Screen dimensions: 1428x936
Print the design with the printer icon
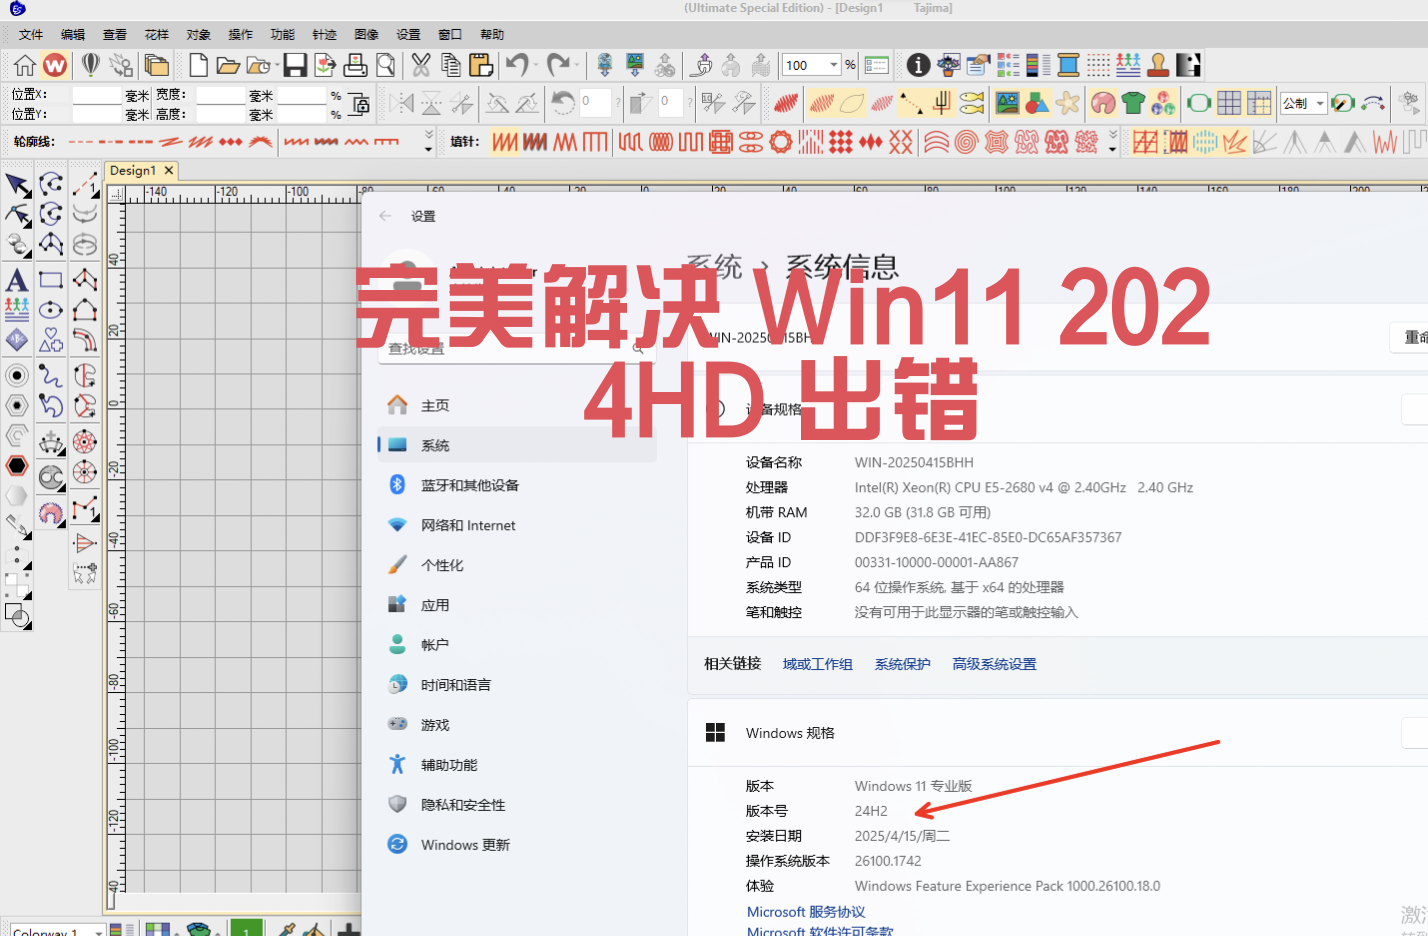click(355, 66)
